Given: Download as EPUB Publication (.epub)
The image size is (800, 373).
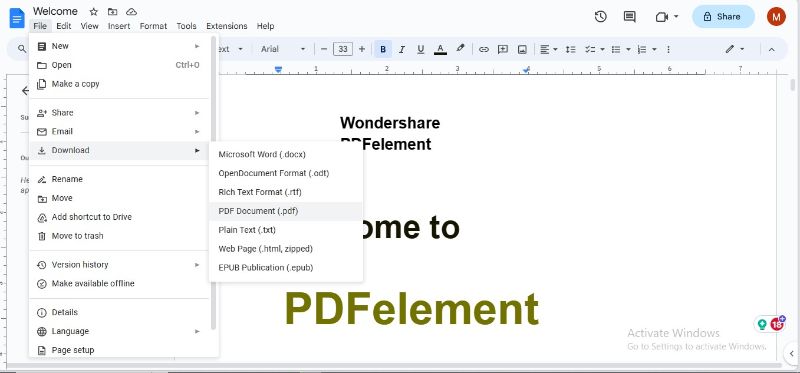Looking at the screenshot, I should pos(286,267).
